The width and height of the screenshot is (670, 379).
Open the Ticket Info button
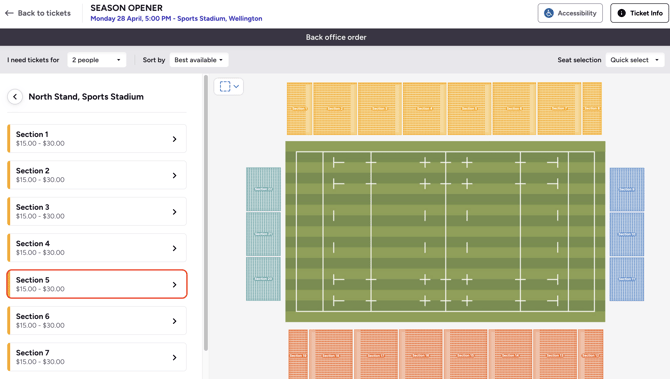[639, 13]
